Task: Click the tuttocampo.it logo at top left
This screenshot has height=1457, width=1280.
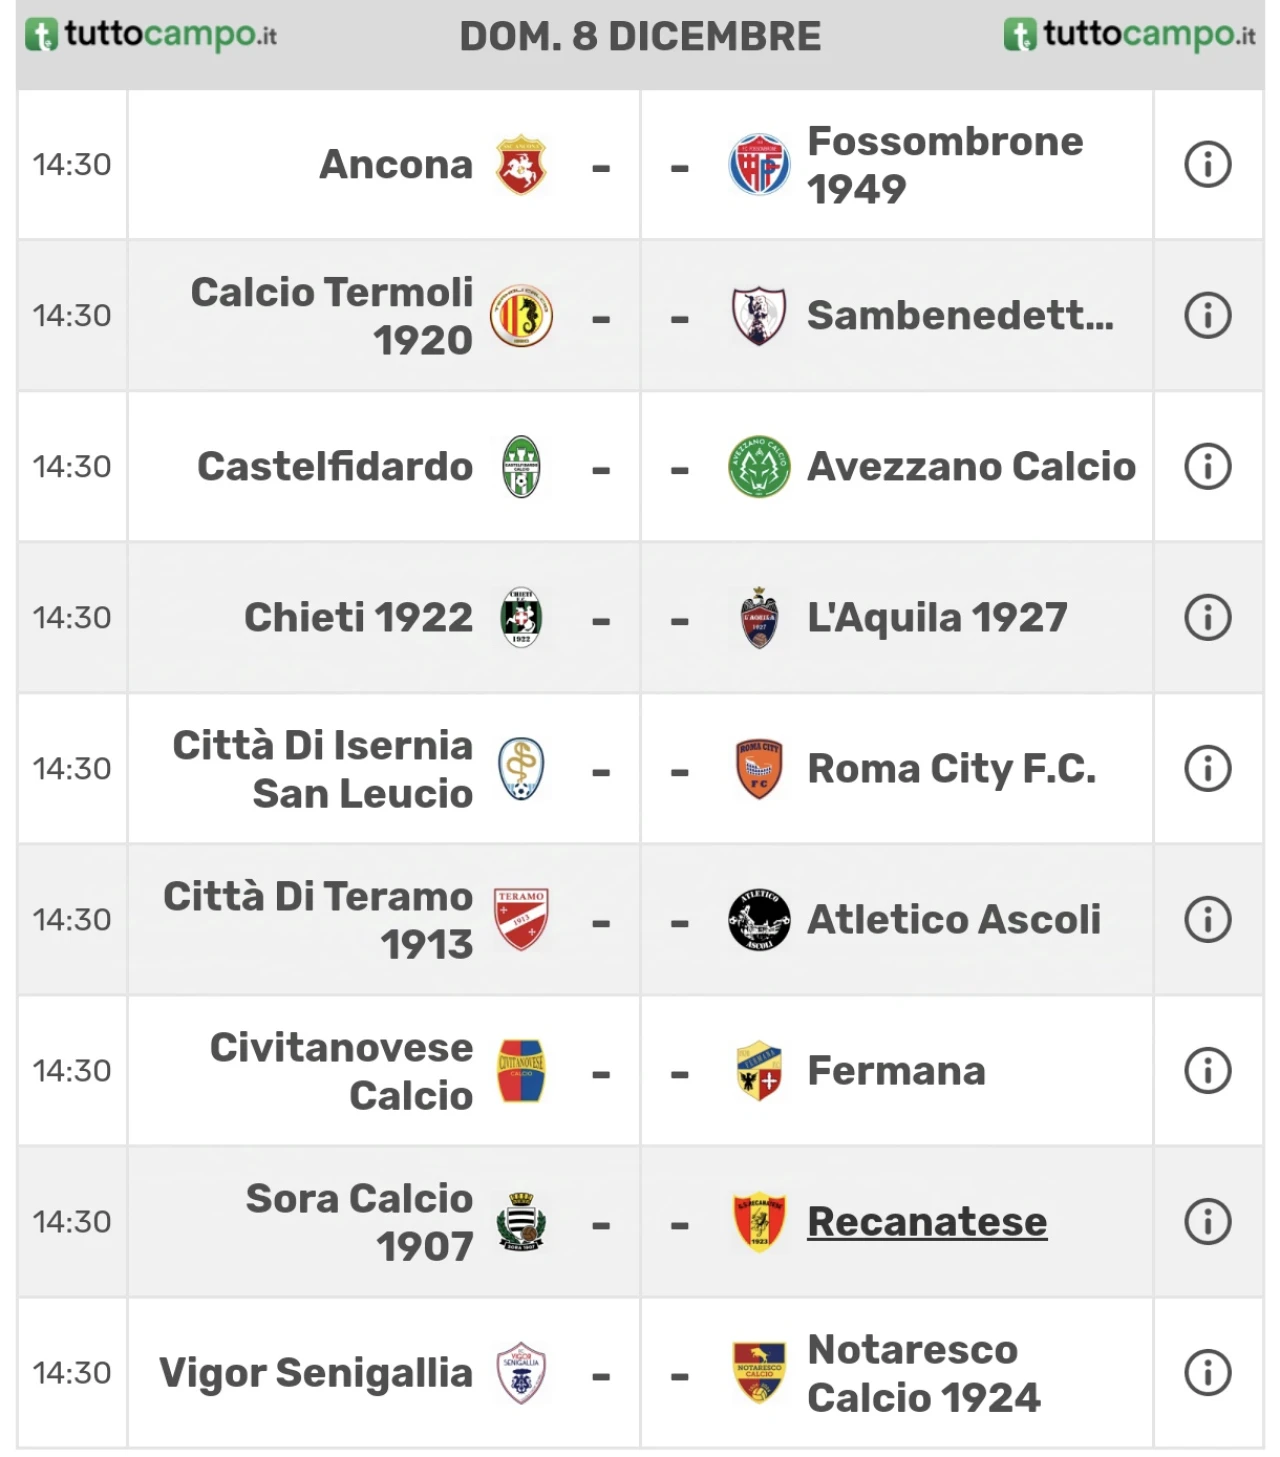Action: click(x=150, y=35)
